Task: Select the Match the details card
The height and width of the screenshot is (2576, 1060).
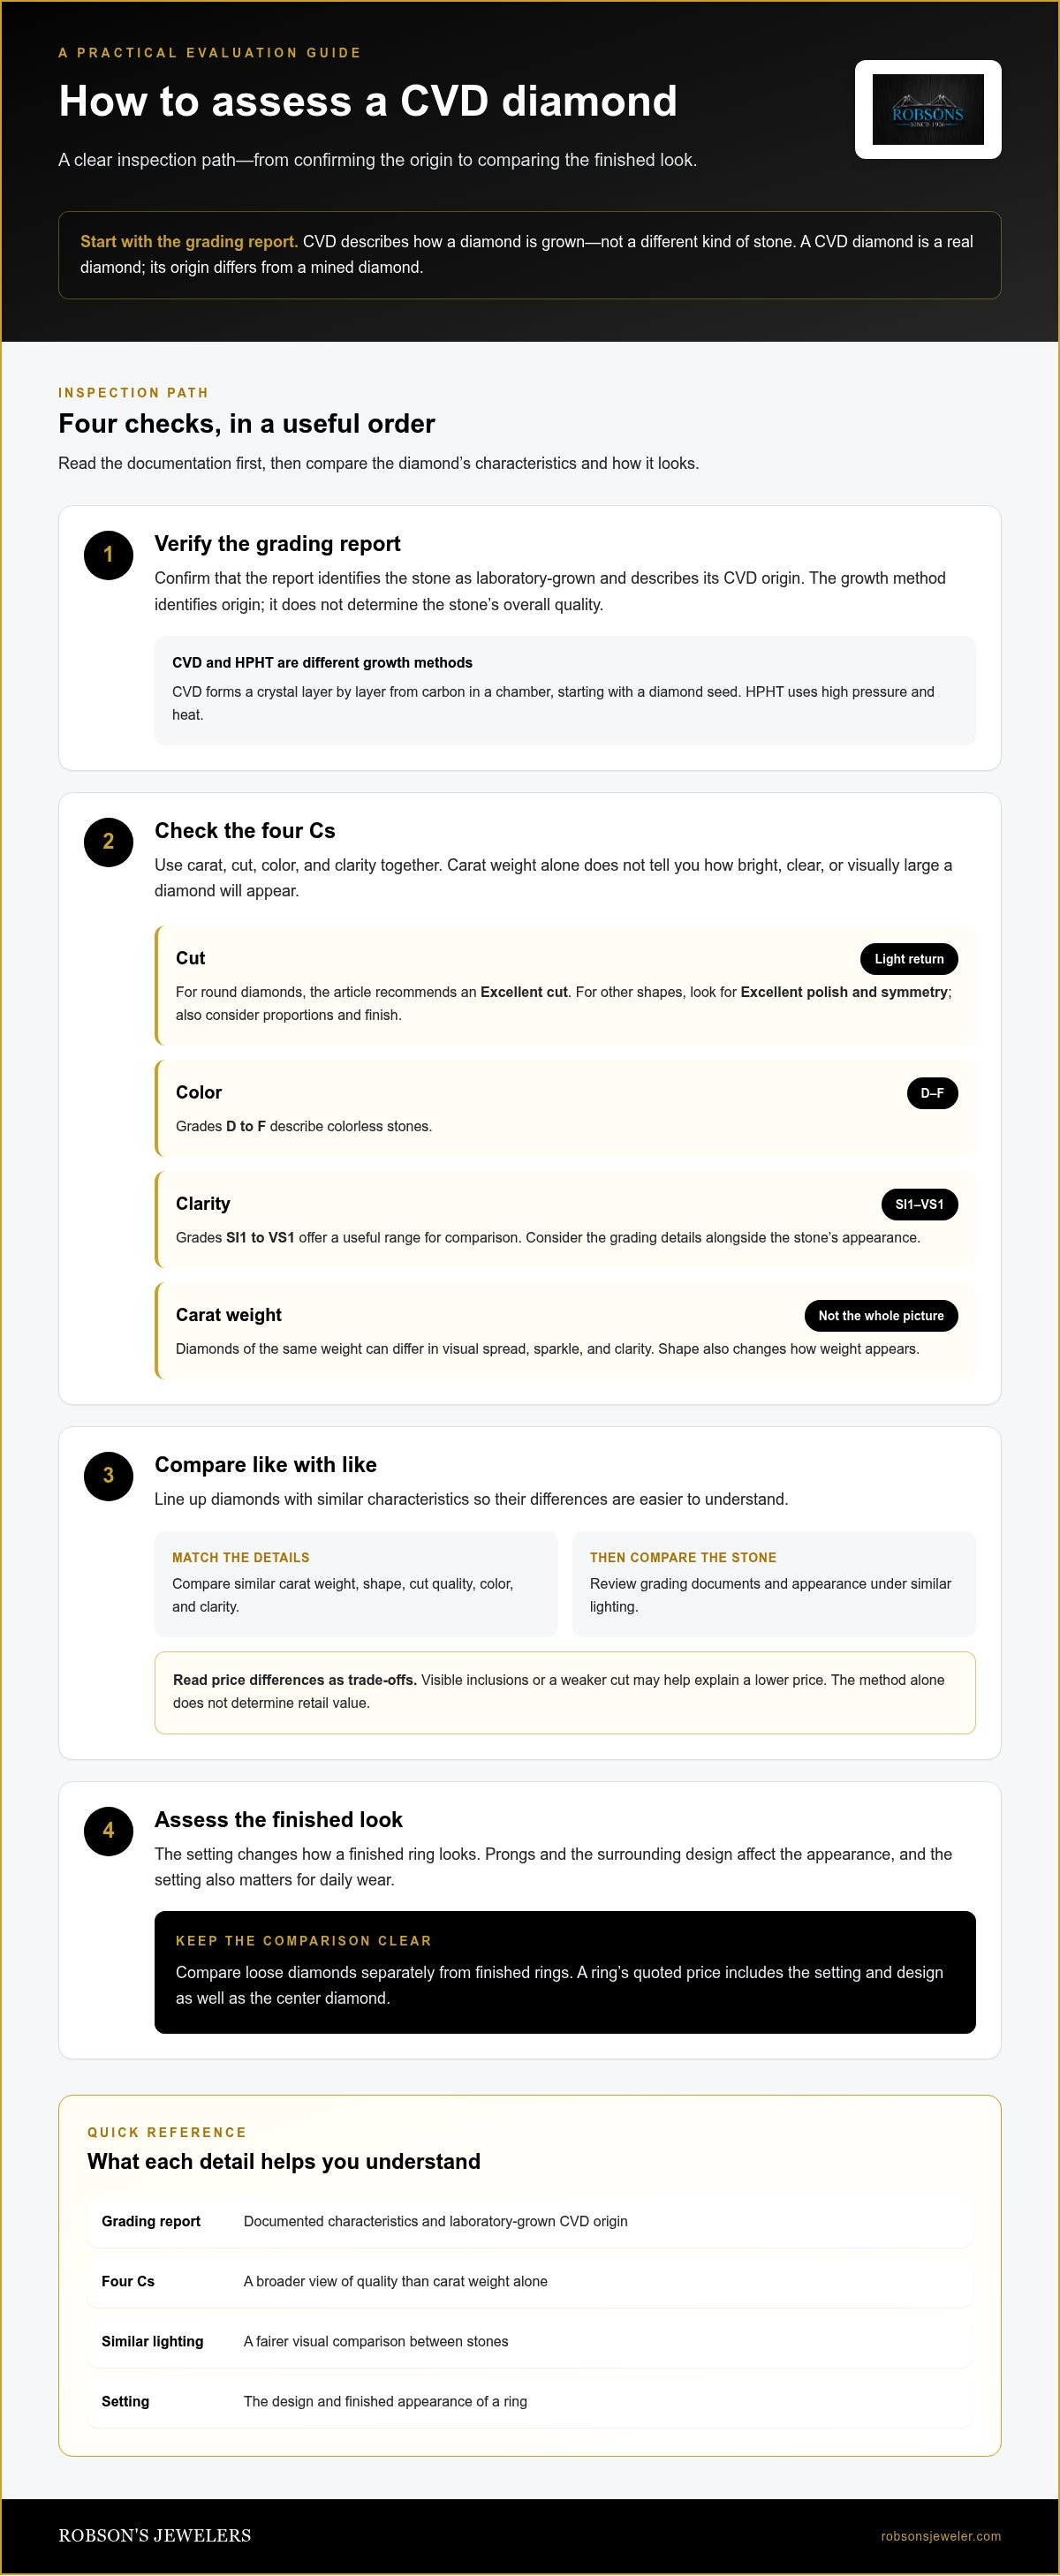Action: (x=356, y=1584)
